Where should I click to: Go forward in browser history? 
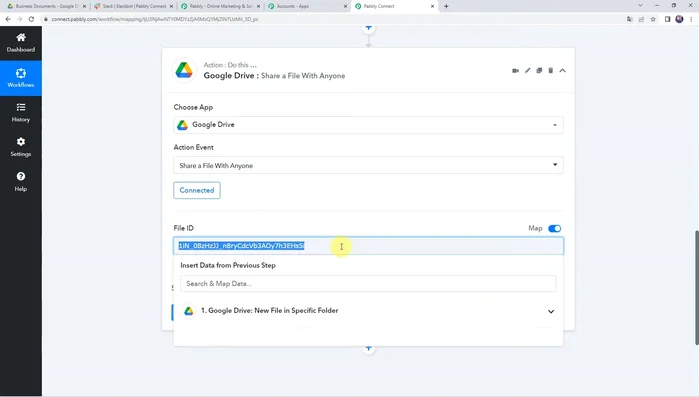coord(20,19)
